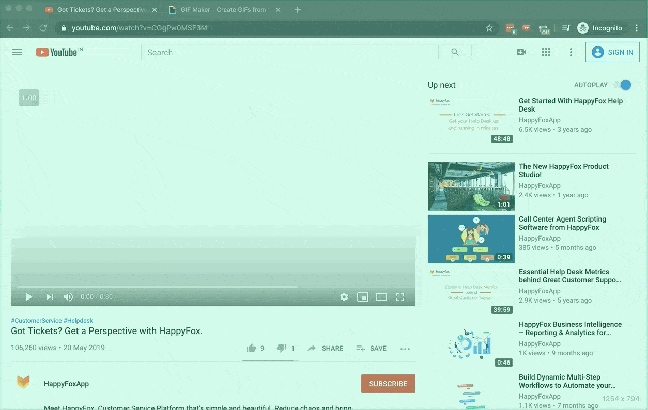
Task: Click the 1.00 playback speed badge
Action: [x=29, y=98]
